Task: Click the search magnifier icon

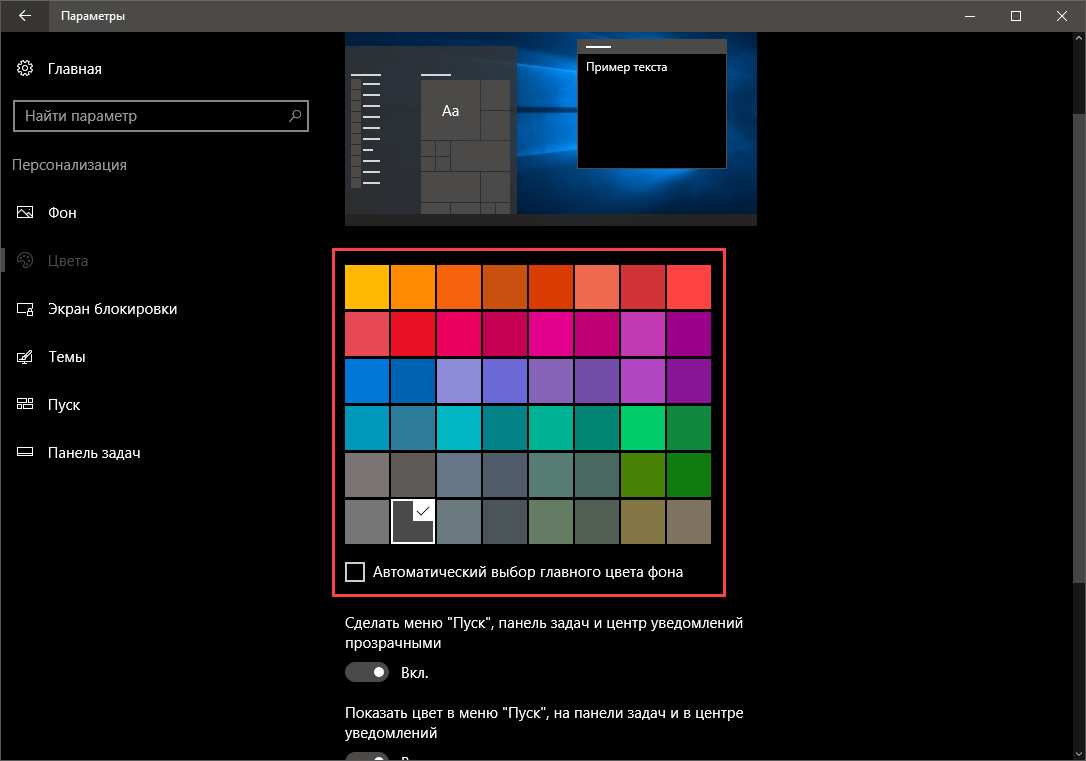Action: (x=295, y=116)
